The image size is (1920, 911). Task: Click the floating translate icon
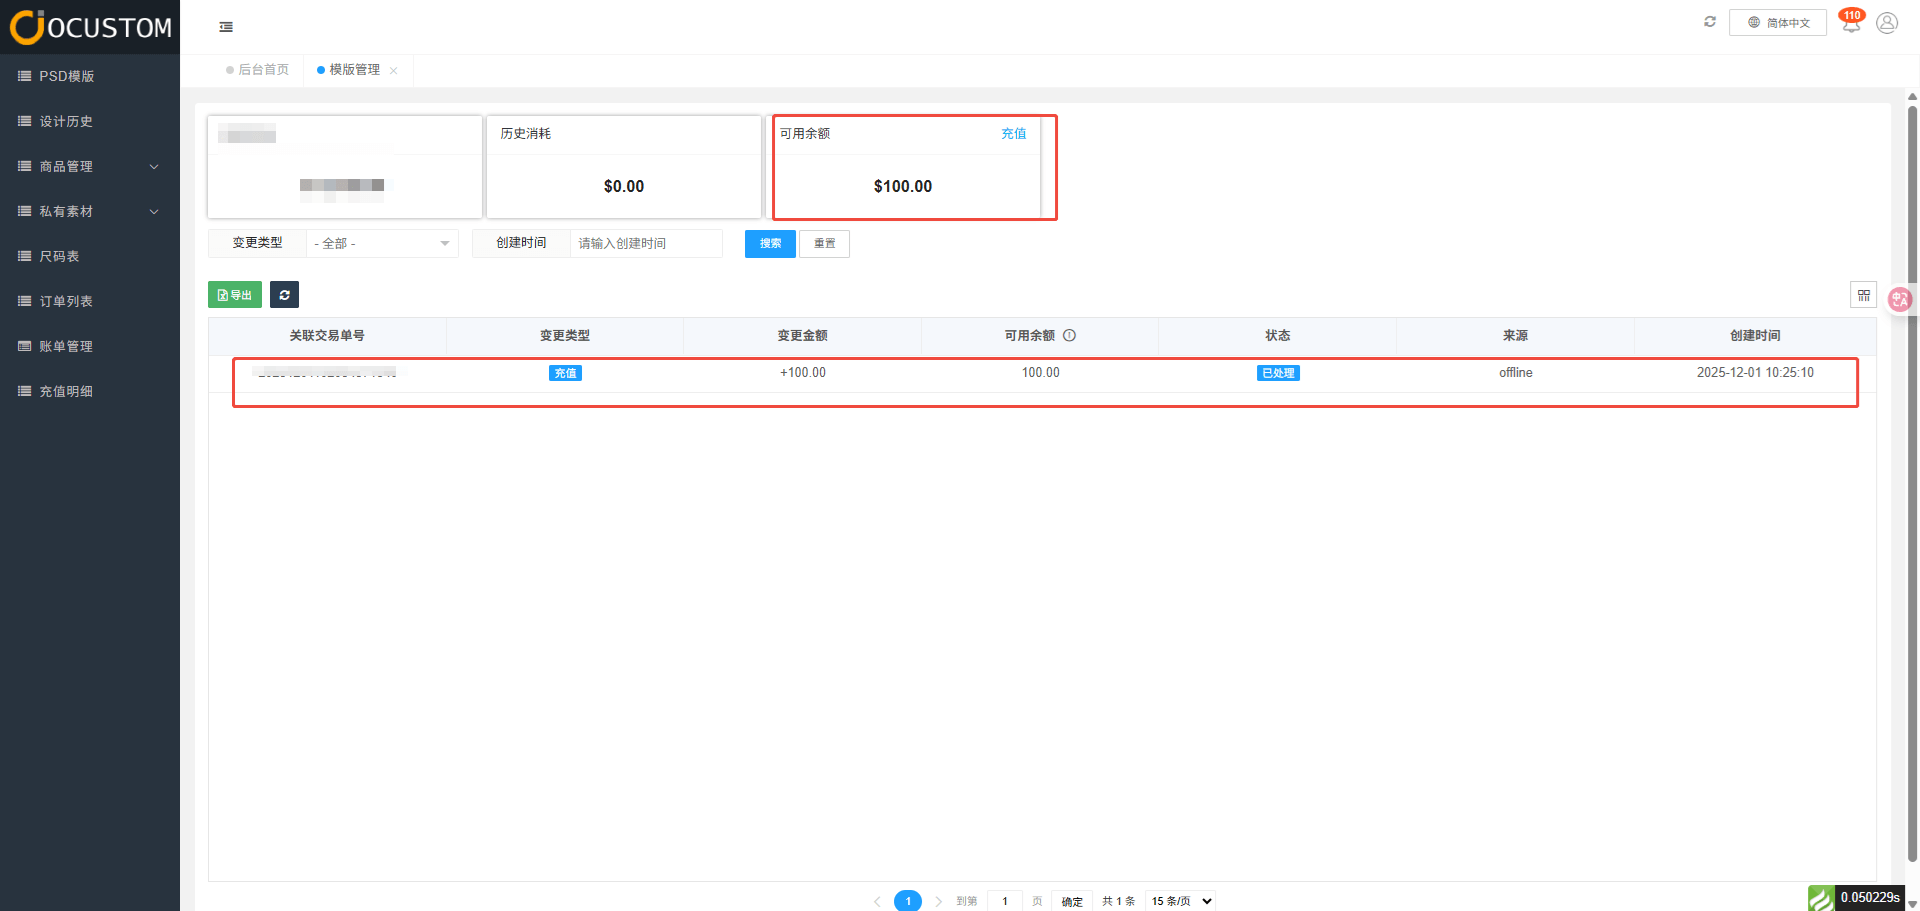1899,299
